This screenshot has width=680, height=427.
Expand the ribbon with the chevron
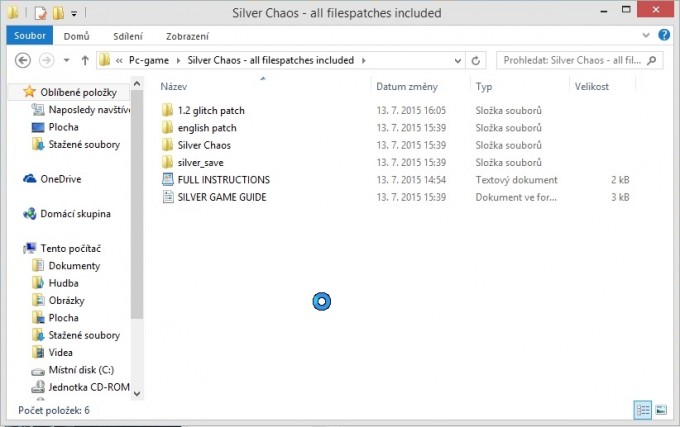pos(646,35)
